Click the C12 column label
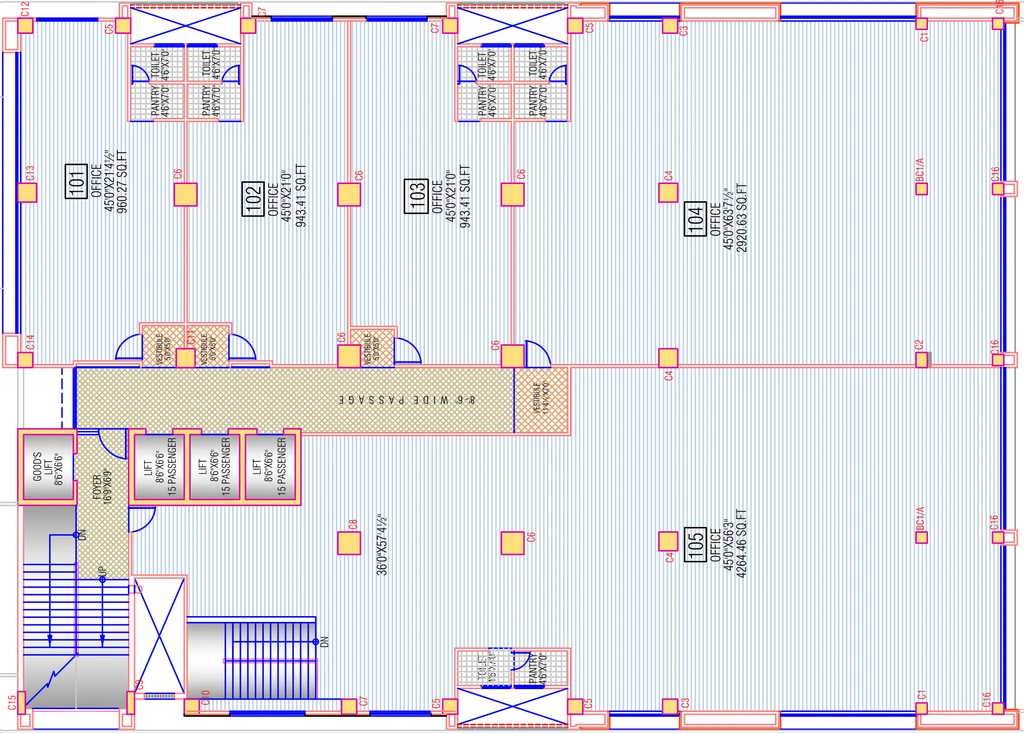Viewport: 1024px width, 733px height. click(x=25, y=9)
